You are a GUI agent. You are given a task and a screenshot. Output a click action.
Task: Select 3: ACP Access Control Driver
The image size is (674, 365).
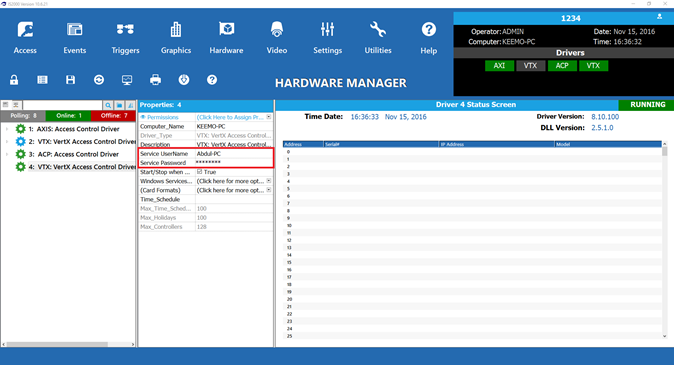(x=74, y=154)
